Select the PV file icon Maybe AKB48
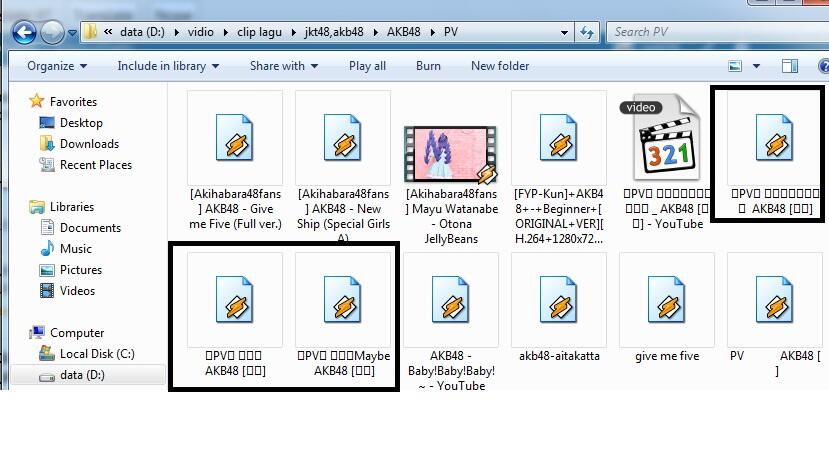 click(x=343, y=300)
